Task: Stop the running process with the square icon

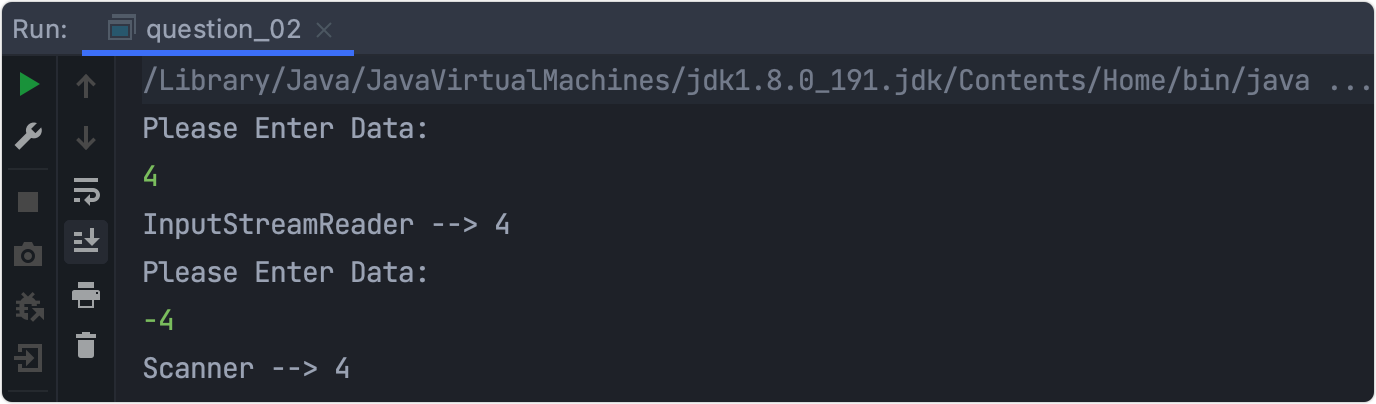Action: (x=29, y=203)
